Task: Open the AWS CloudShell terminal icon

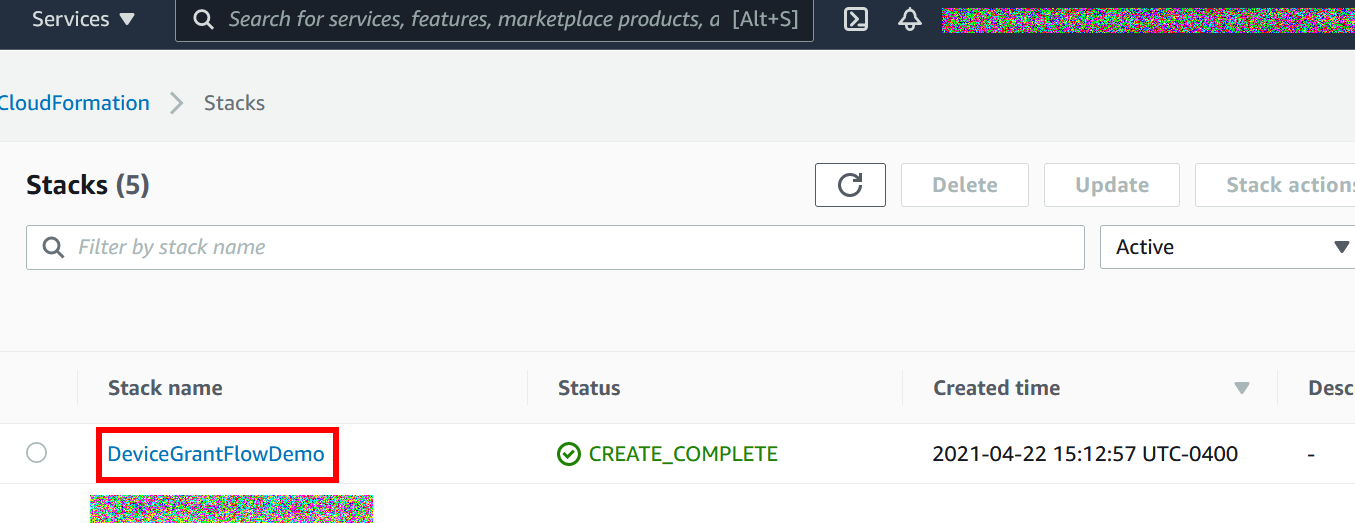Action: pos(856,19)
